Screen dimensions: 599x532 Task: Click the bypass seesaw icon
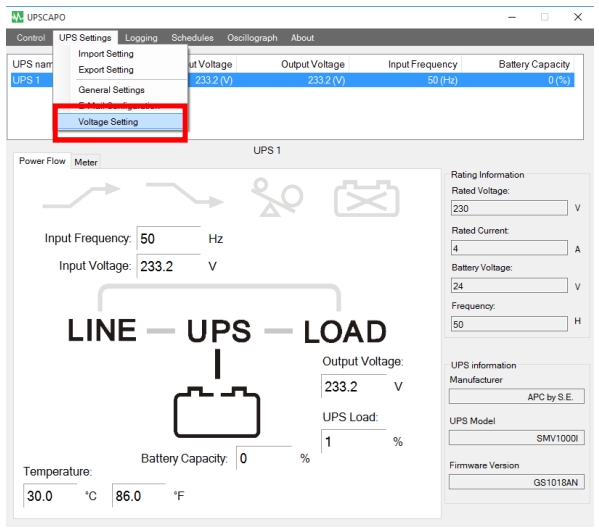277,197
